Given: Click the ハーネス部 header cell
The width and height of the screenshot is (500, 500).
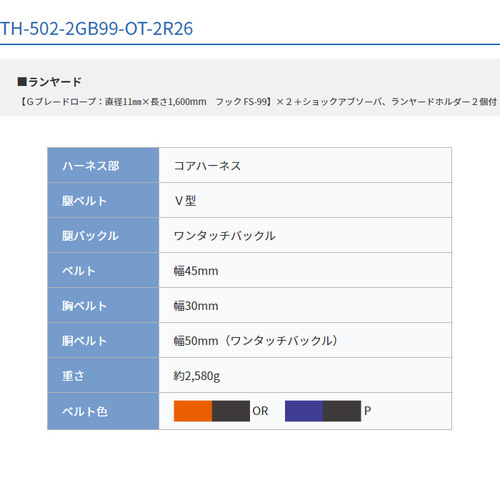Looking at the screenshot, I should click(103, 165).
